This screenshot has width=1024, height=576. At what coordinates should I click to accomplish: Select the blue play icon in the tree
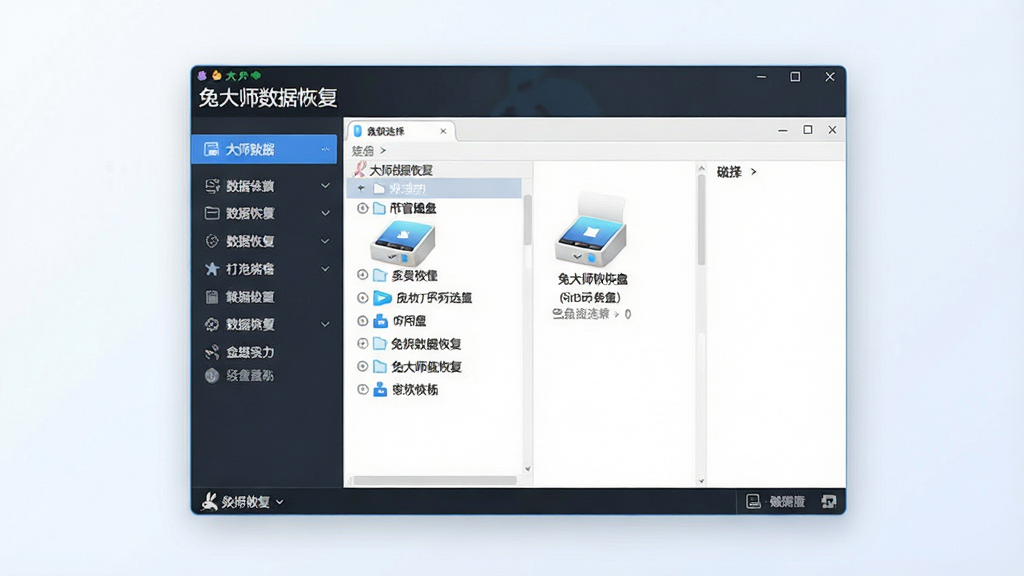coord(381,298)
